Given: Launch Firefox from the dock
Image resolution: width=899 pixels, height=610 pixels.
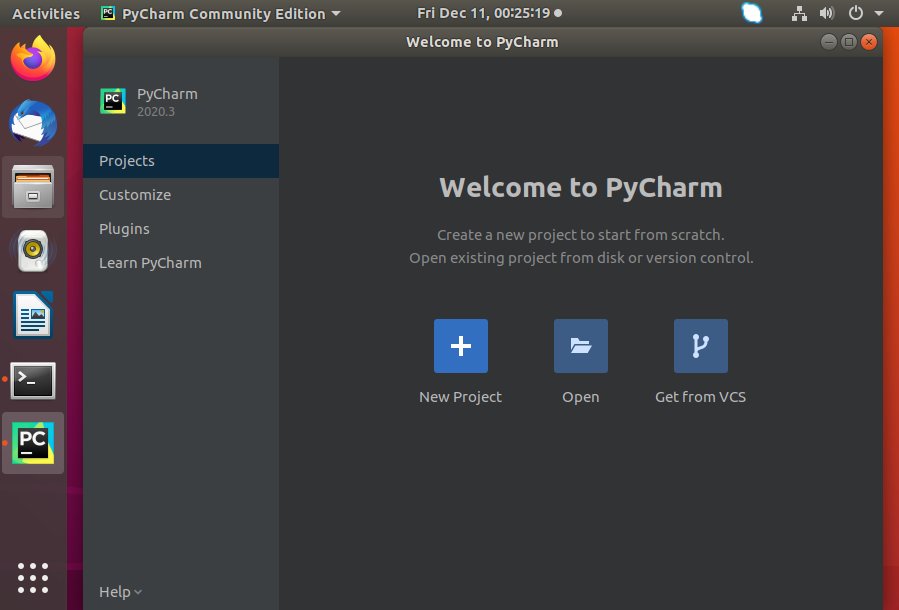Looking at the screenshot, I should (33, 58).
